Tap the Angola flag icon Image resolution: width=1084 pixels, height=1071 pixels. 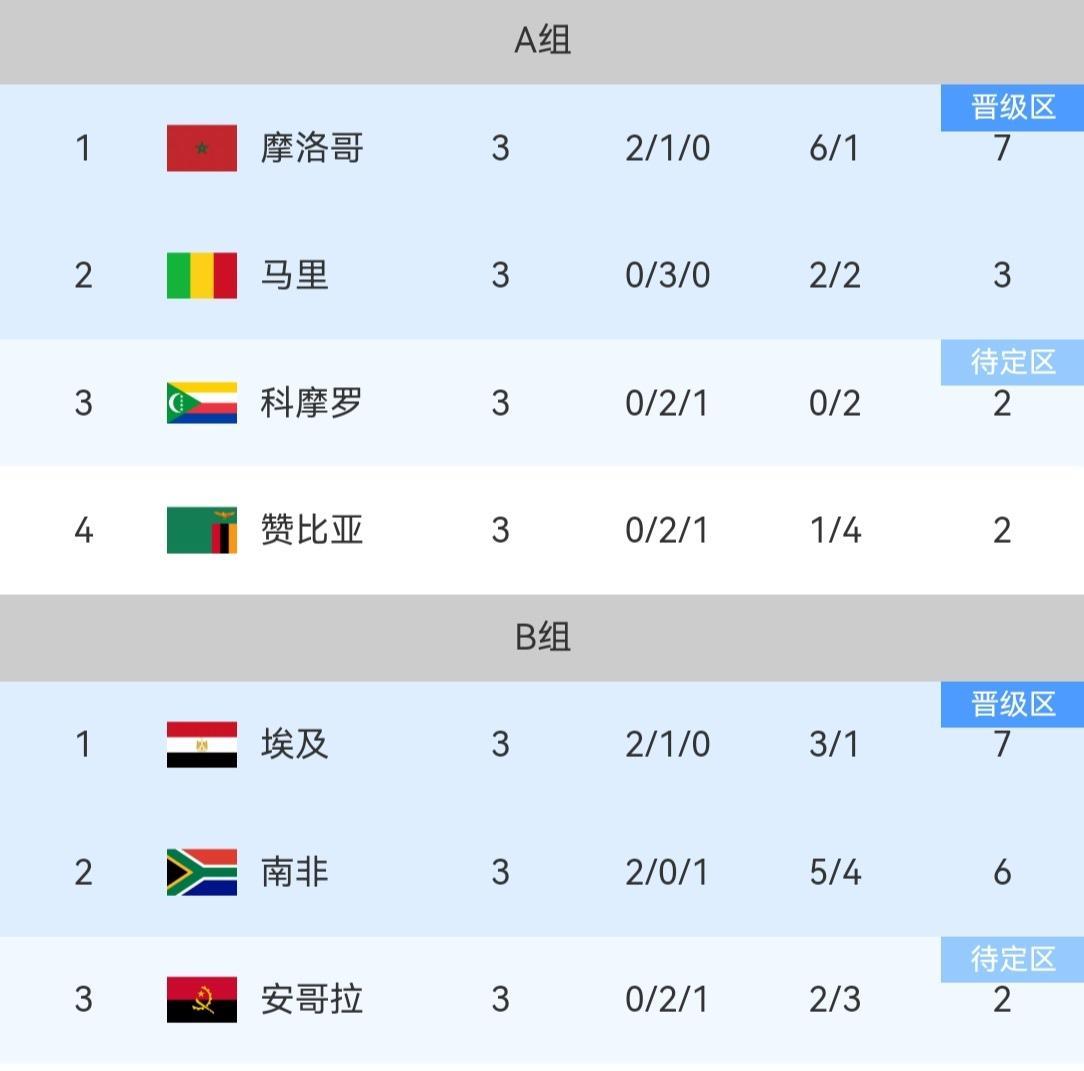pyautogui.click(x=202, y=999)
